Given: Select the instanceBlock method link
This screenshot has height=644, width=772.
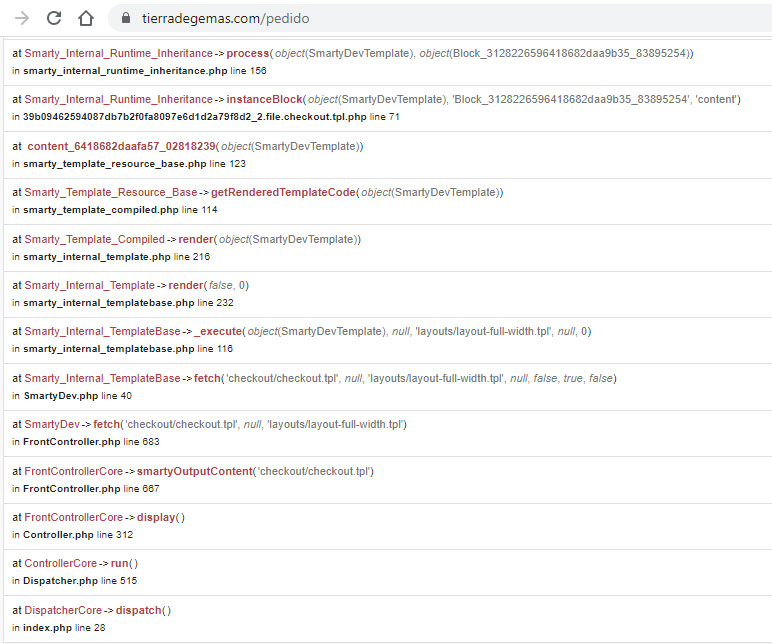Looking at the screenshot, I should click(x=264, y=99).
